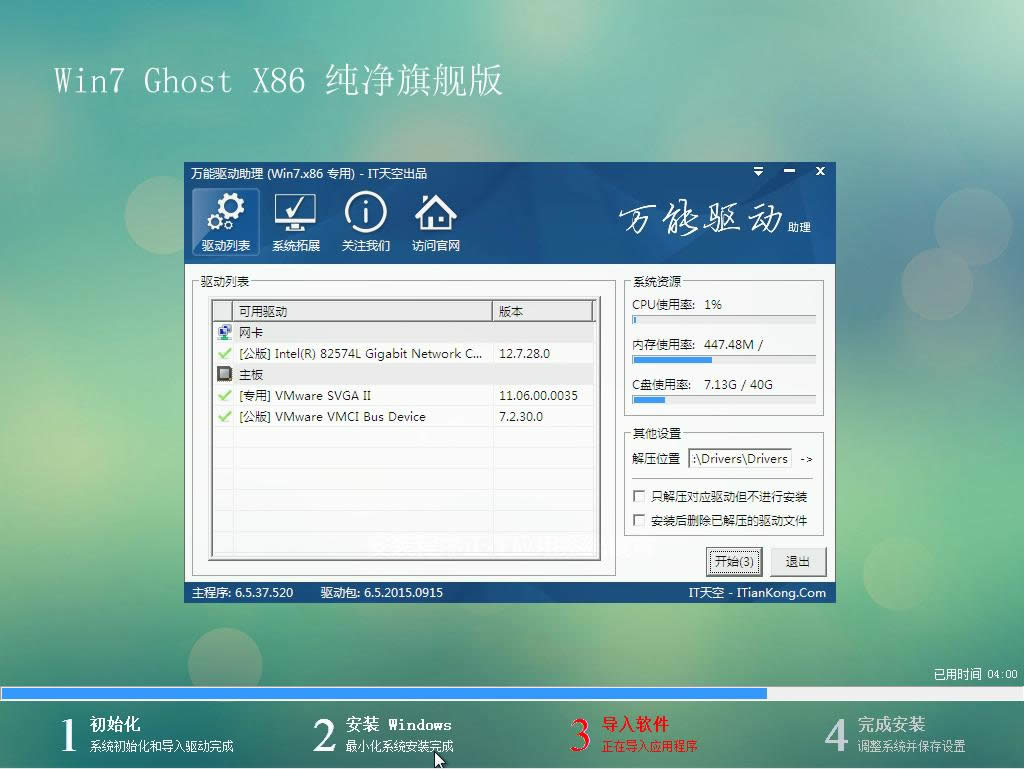Enable 只解压对应驱动但不进行安装 option
The height and width of the screenshot is (769, 1024).
637,495
